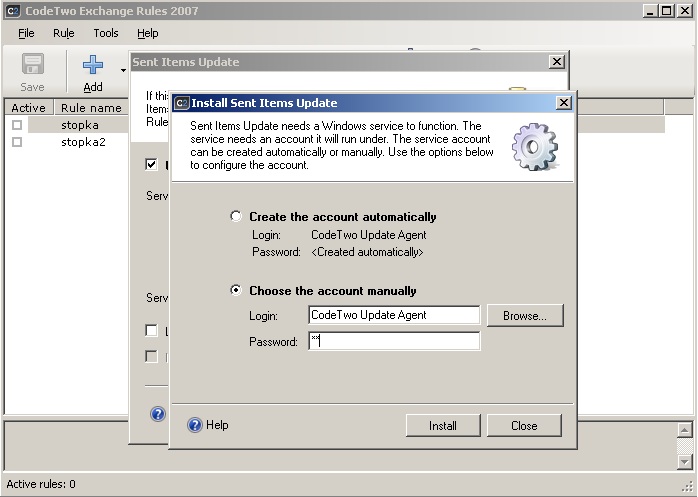Click the Active rules: 0 status text
Screen dimensions: 698x497
tap(41, 484)
